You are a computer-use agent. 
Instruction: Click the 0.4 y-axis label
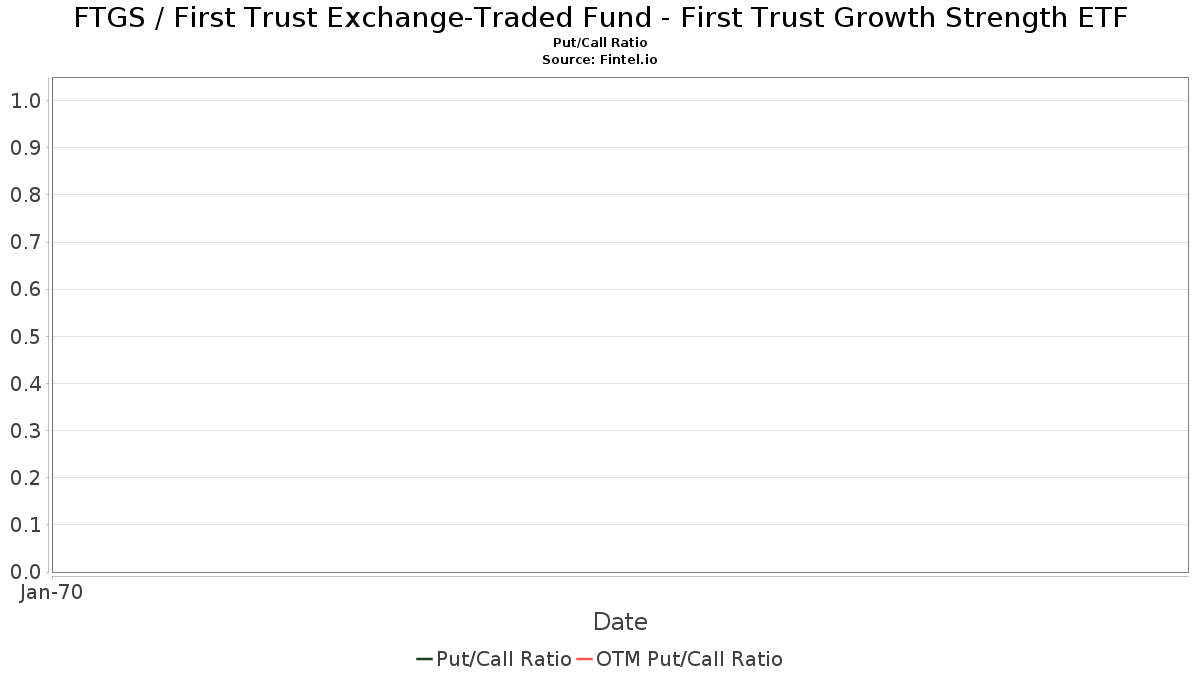[25, 384]
